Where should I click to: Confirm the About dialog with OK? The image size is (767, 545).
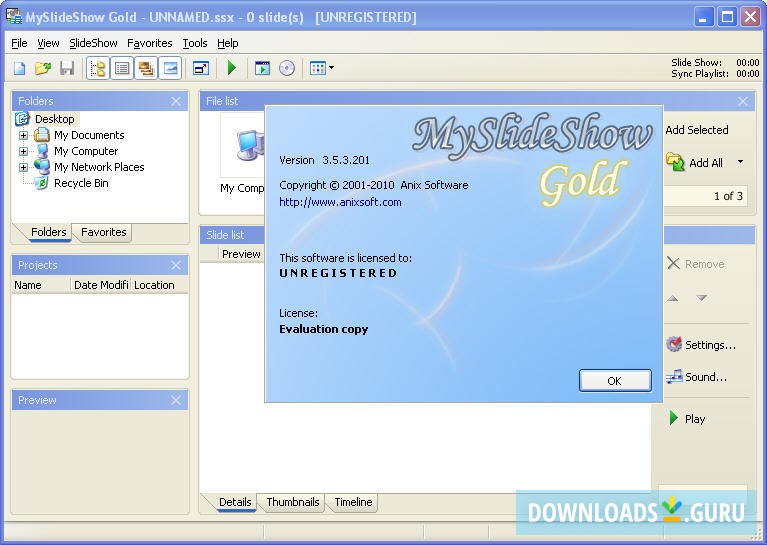(x=615, y=381)
